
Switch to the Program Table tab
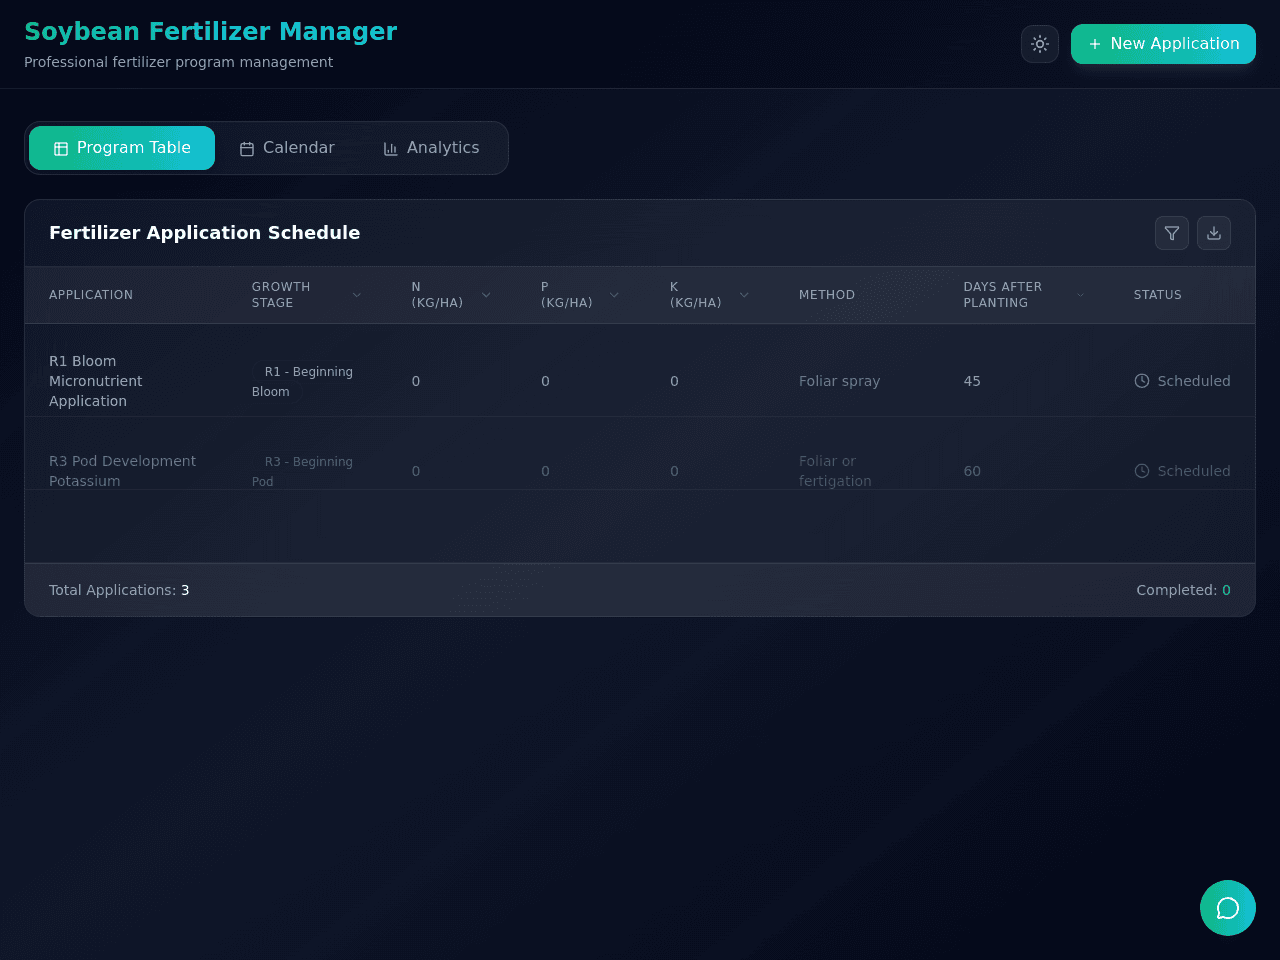[122, 148]
